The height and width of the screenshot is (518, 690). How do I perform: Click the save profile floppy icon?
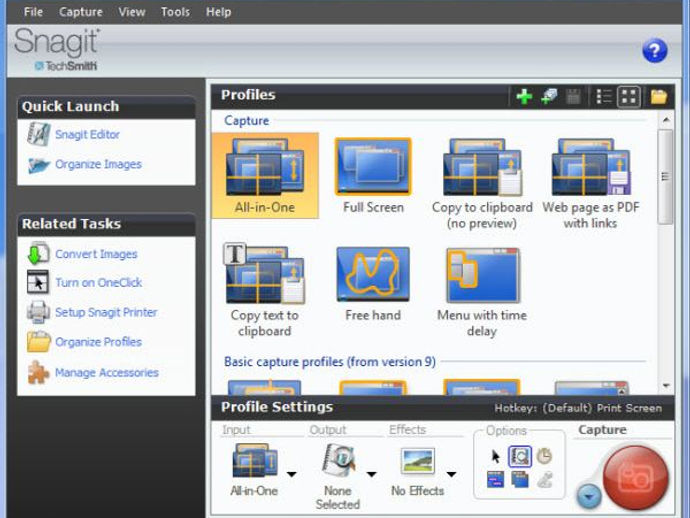pos(573,96)
